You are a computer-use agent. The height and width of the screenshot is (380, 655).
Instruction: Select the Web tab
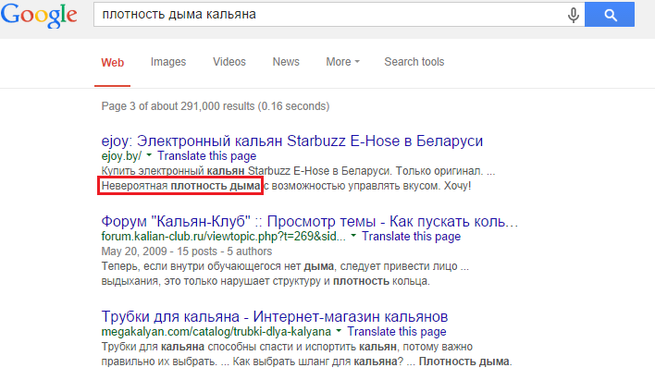tap(112, 63)
